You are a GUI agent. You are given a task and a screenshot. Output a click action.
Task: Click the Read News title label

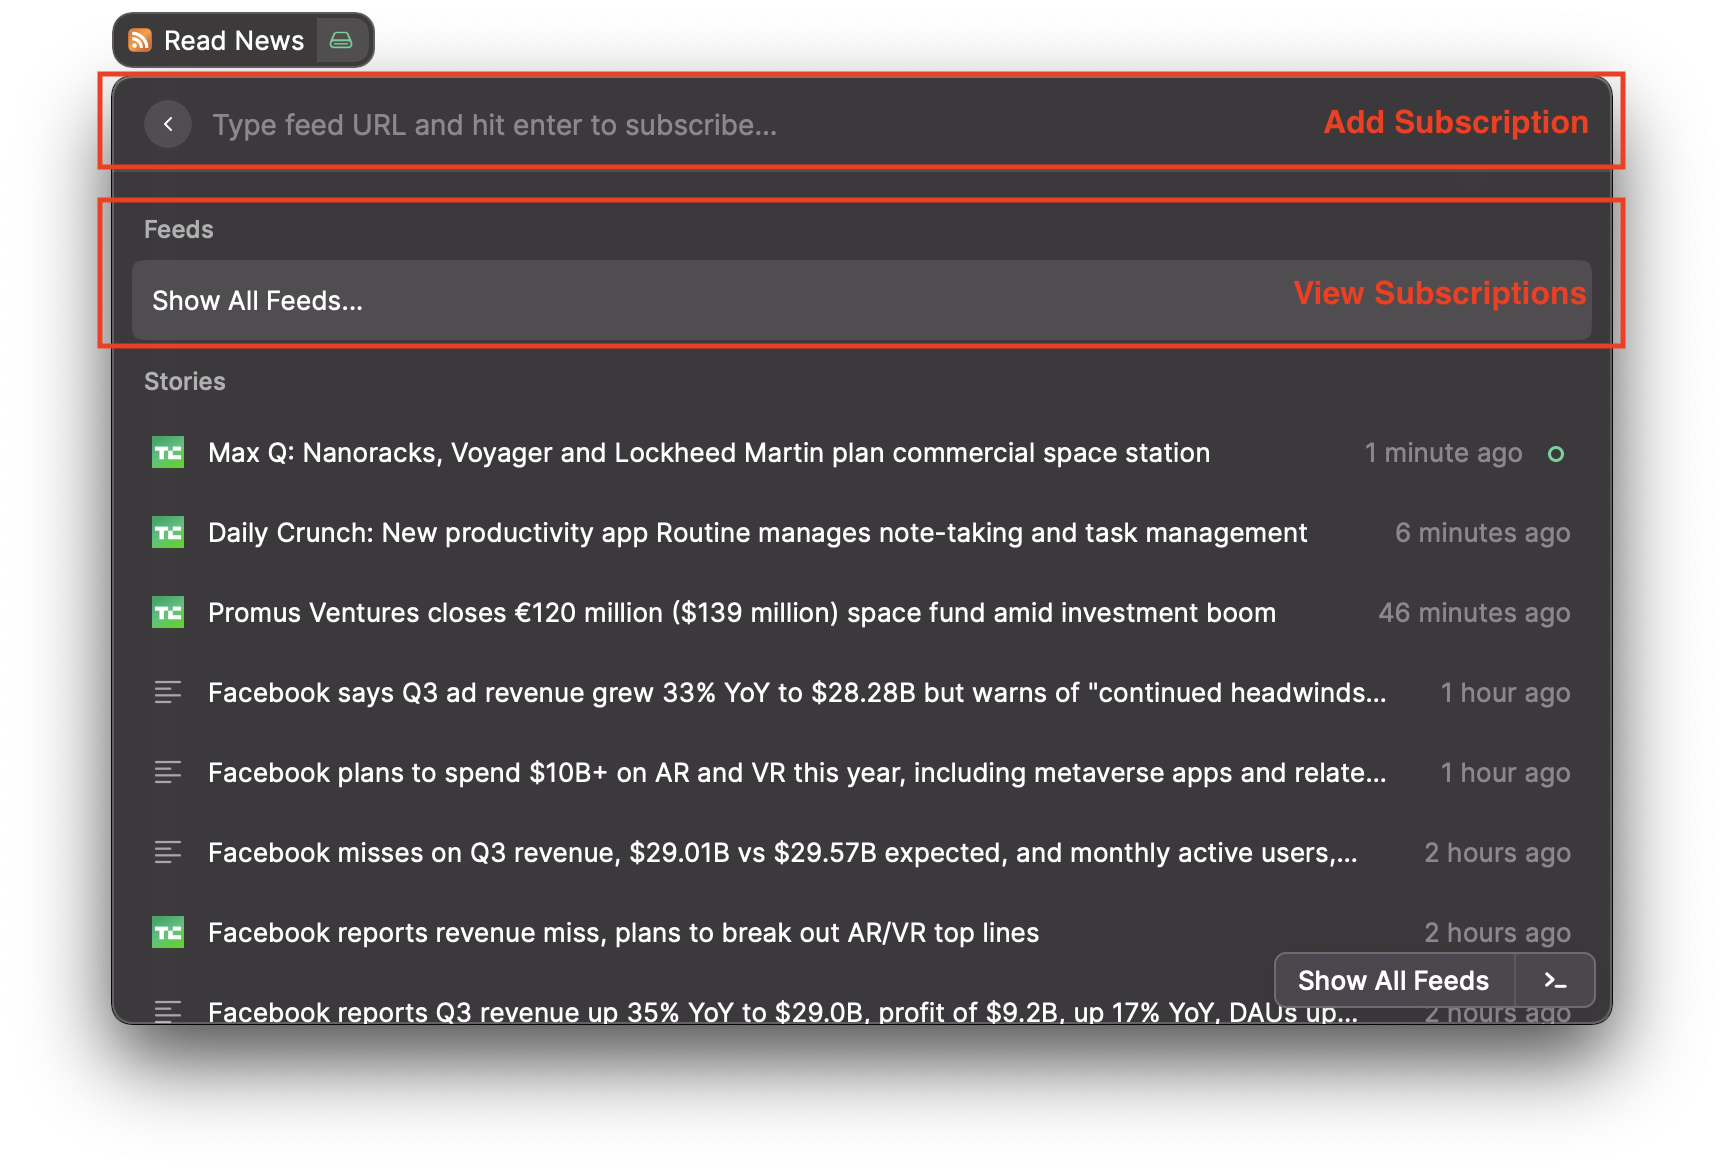[234, 41]
